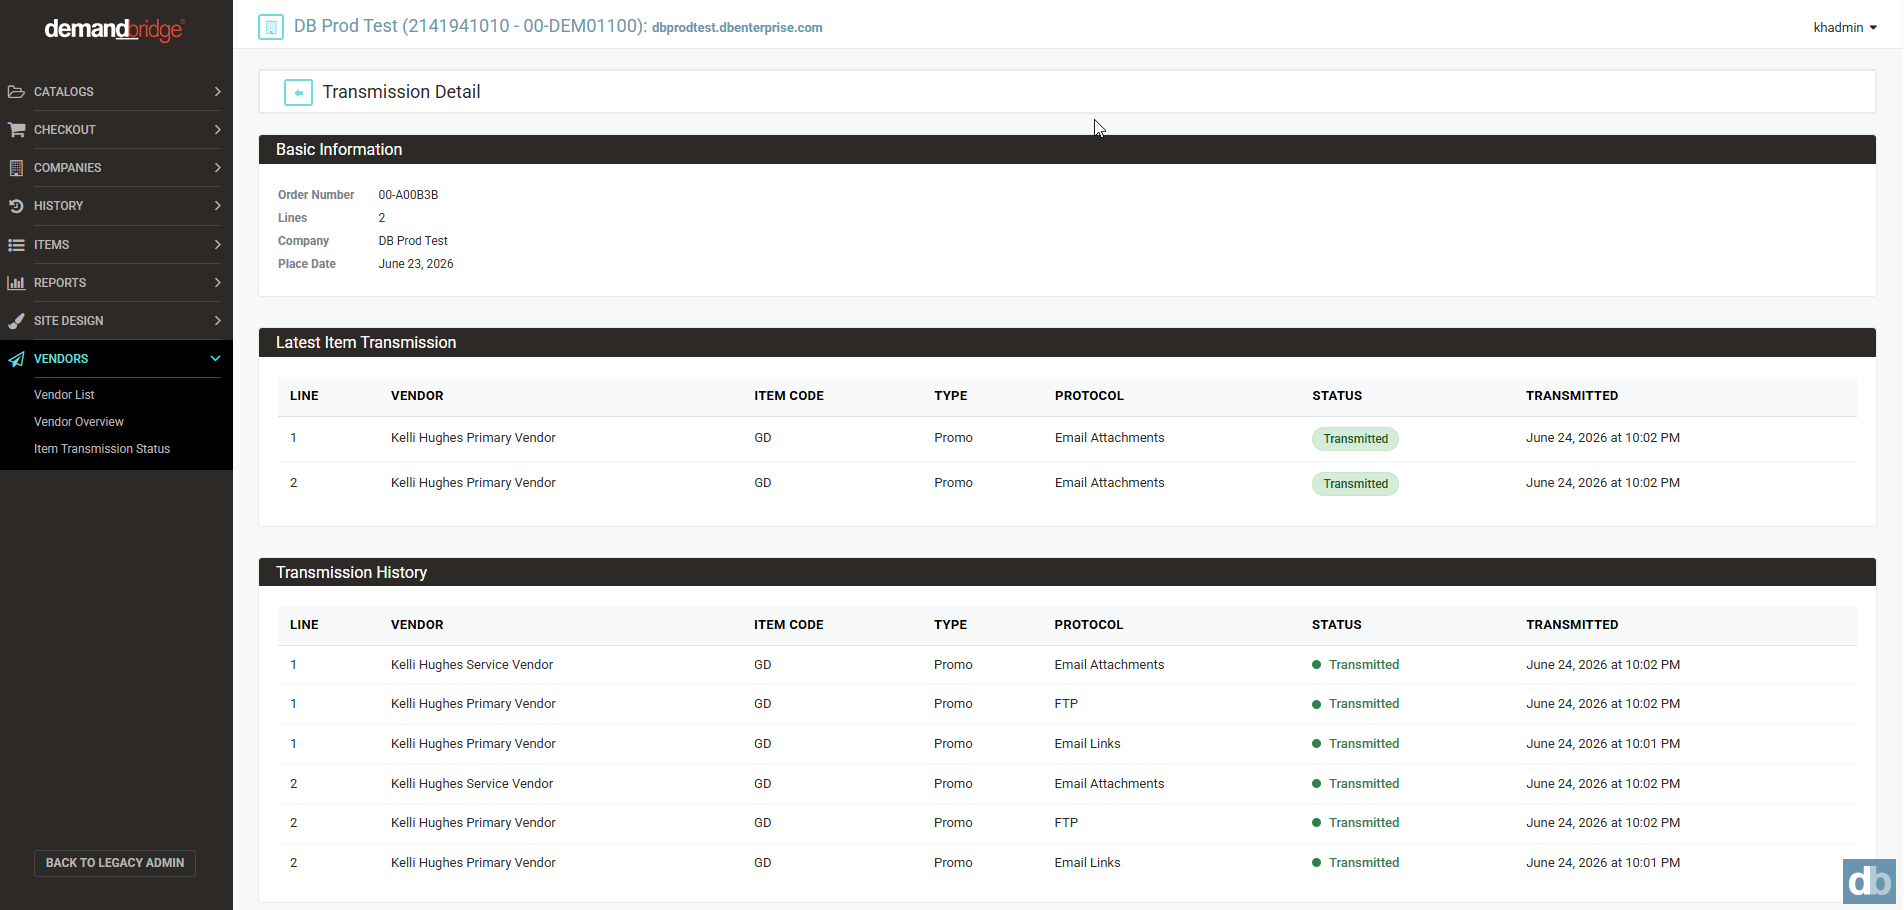Click line 1 vendor in Latest Item Transmission

click(x=473, y=438)
